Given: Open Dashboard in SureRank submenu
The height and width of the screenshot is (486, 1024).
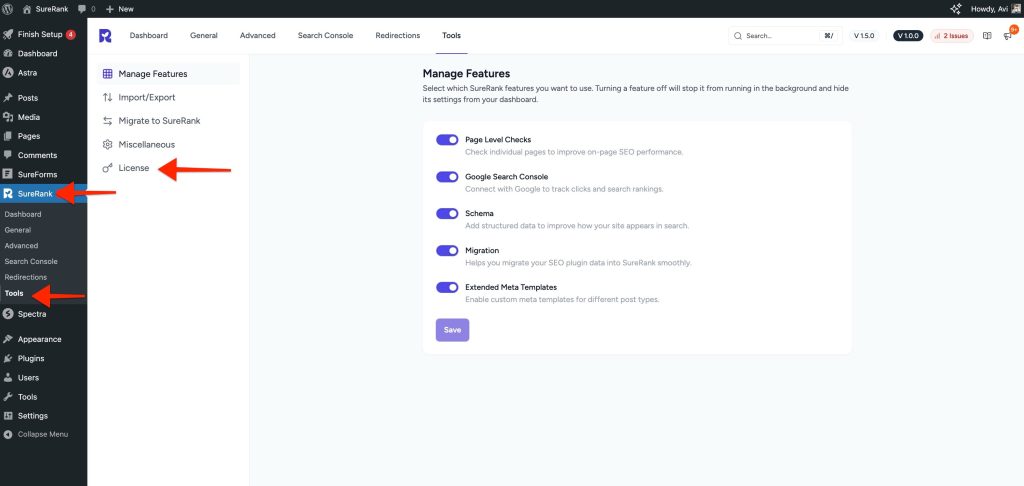Looking at the screenshot, I should click(x=23, y=214).
